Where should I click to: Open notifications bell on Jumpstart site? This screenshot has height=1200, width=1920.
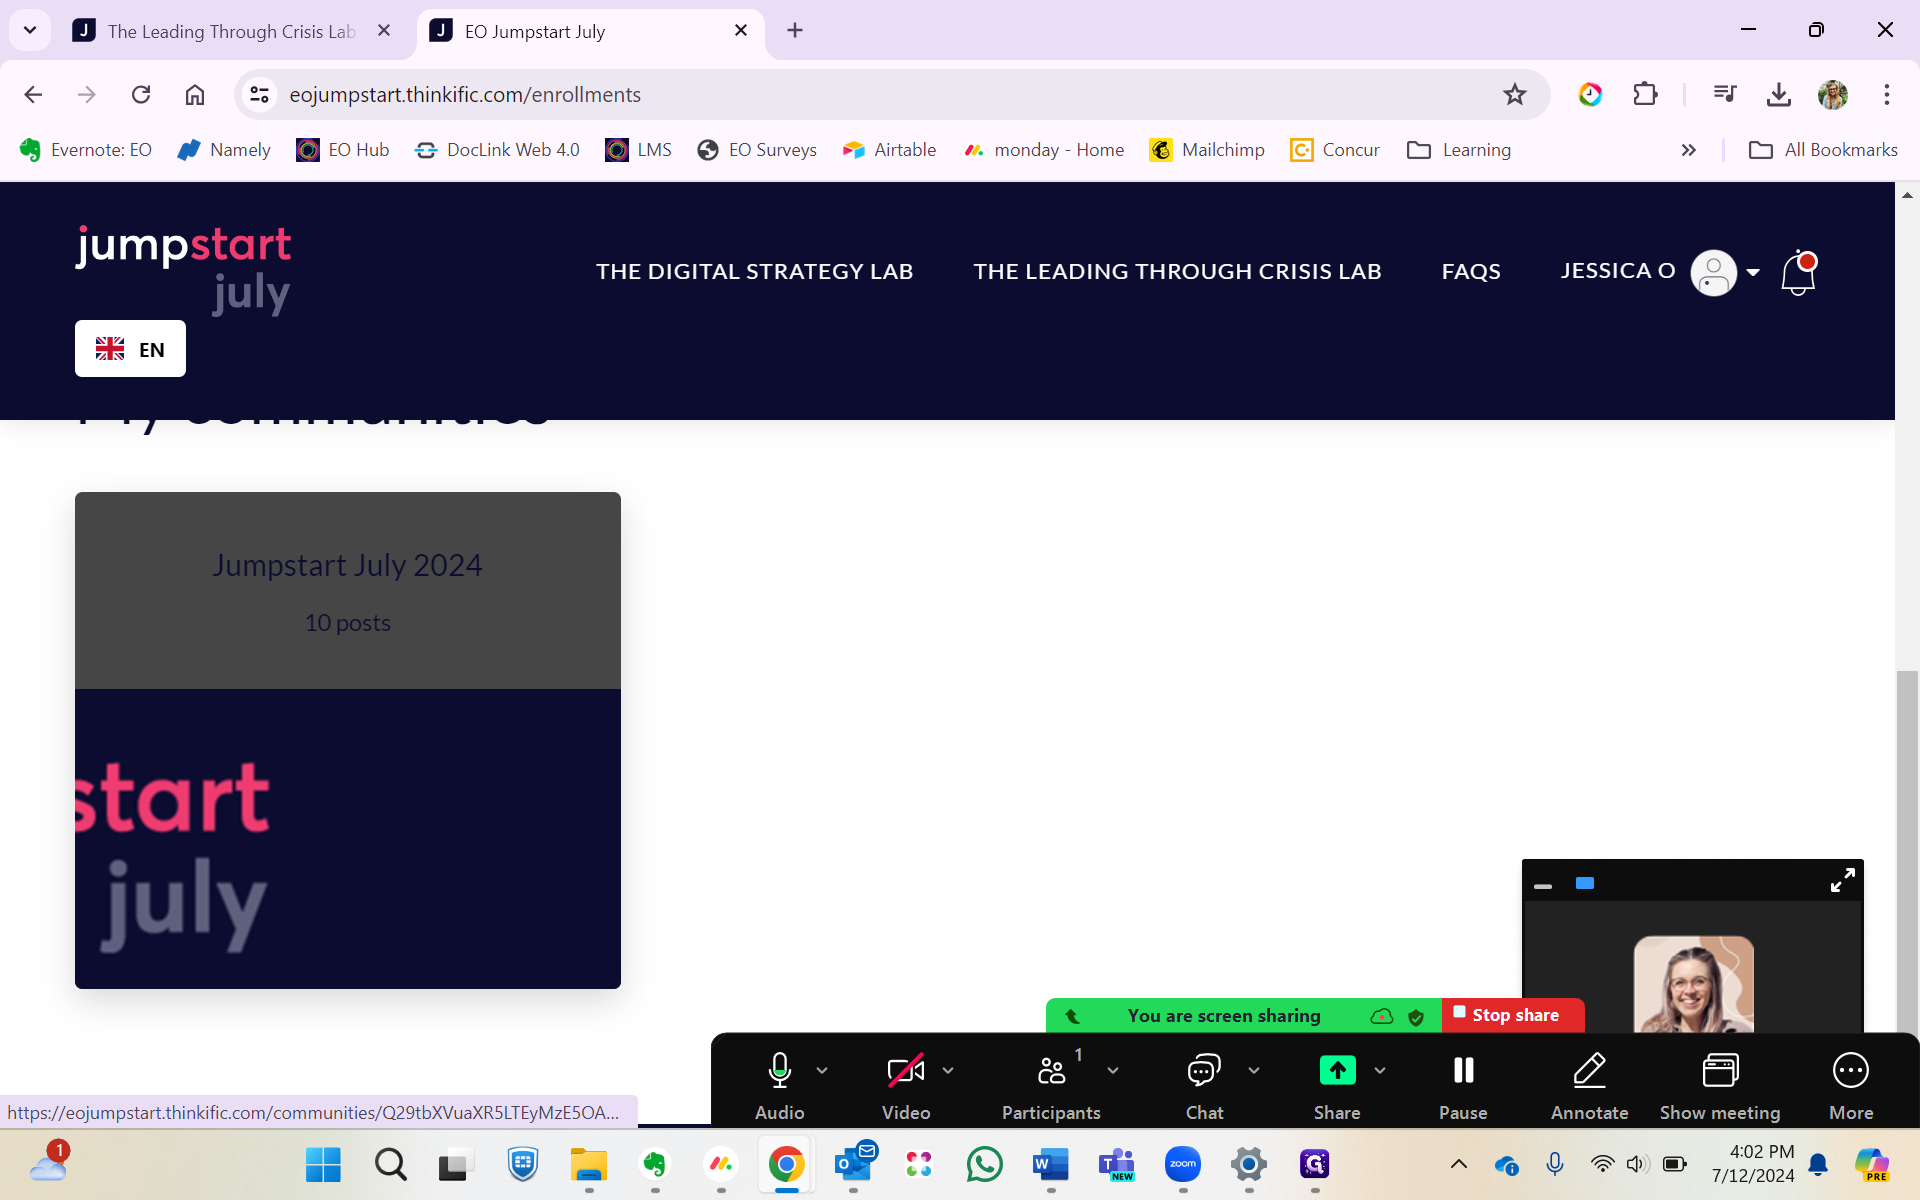coord(1799,272)
